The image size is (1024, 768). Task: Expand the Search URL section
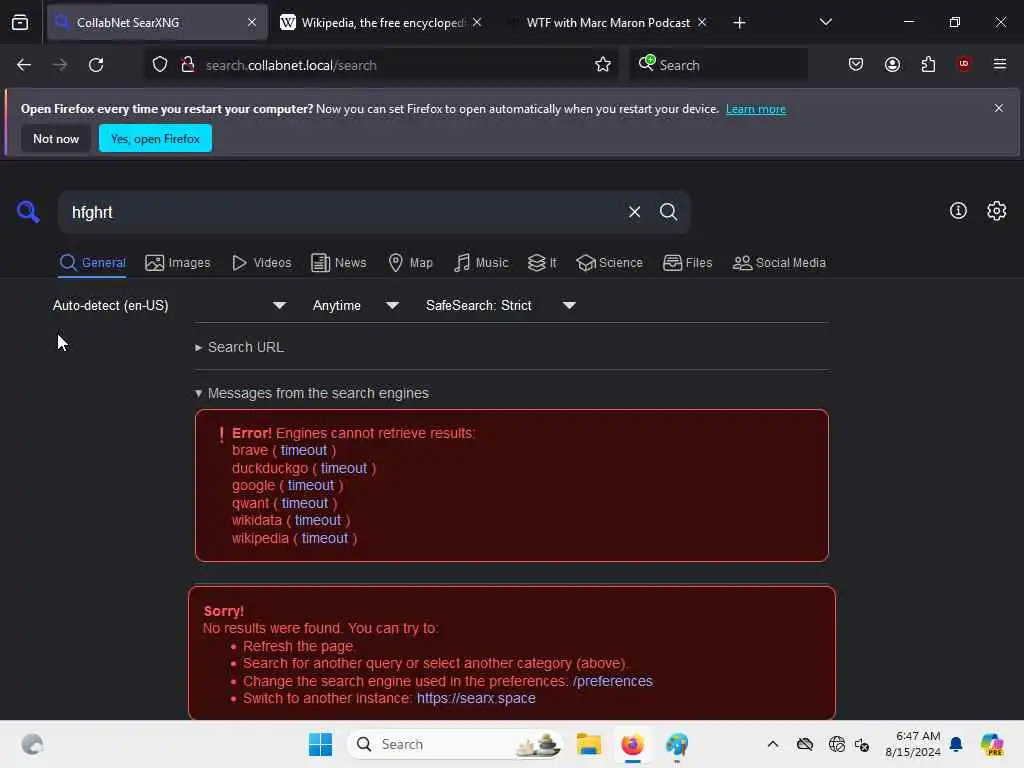pyautogui.click(x=239, y=347)
